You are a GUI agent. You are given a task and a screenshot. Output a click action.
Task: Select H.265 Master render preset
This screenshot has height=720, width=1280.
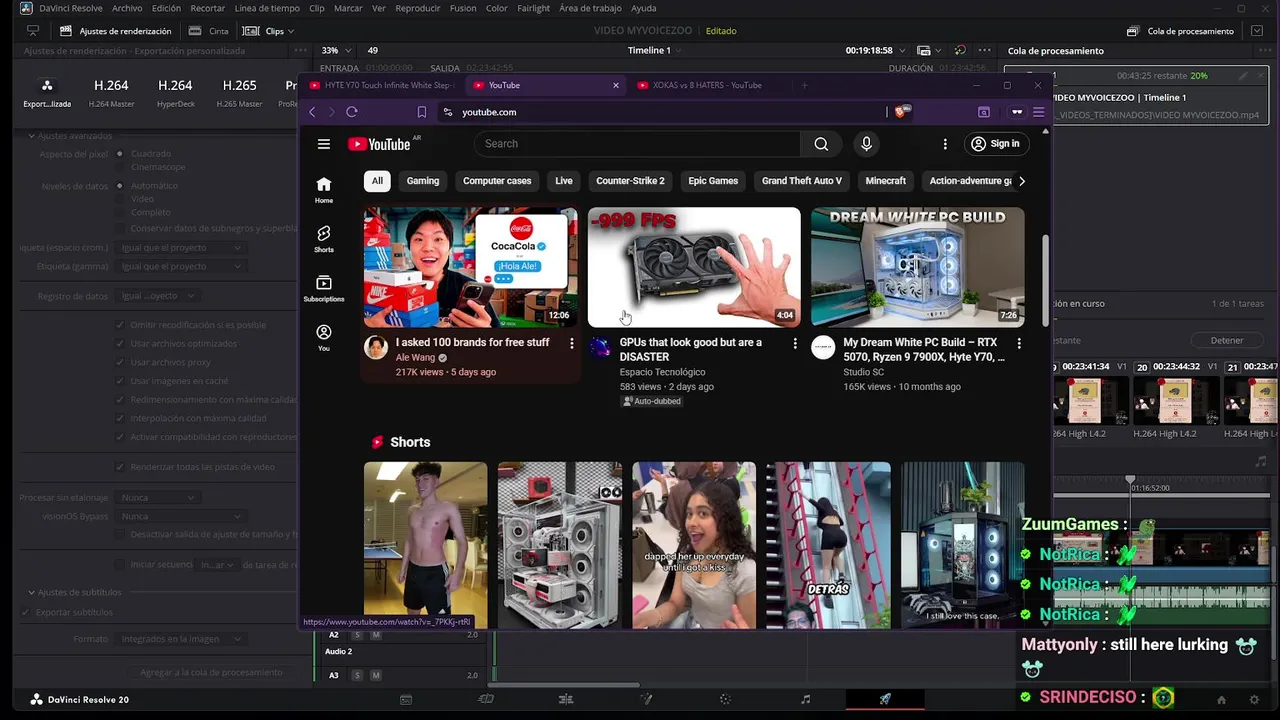click(239, 91)
